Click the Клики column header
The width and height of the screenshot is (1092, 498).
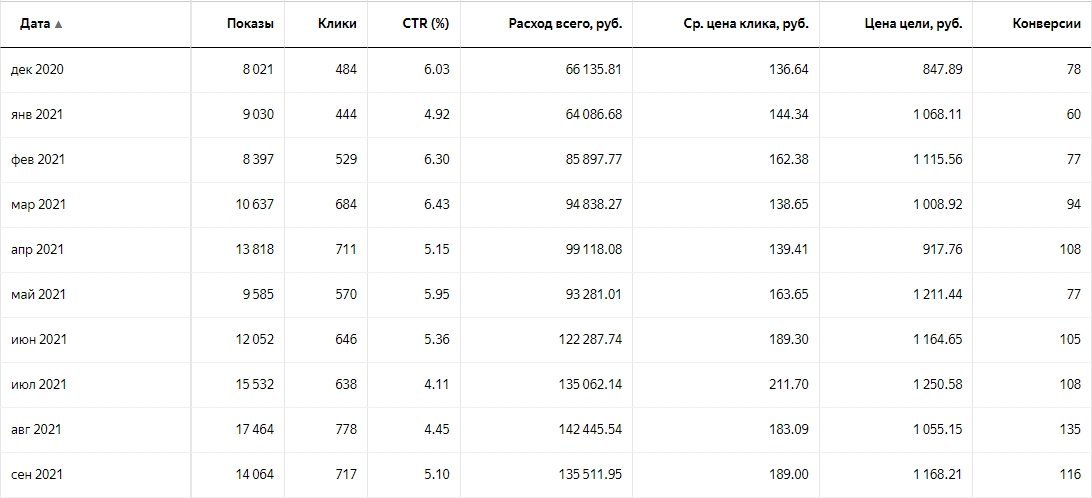coord(337,24)
